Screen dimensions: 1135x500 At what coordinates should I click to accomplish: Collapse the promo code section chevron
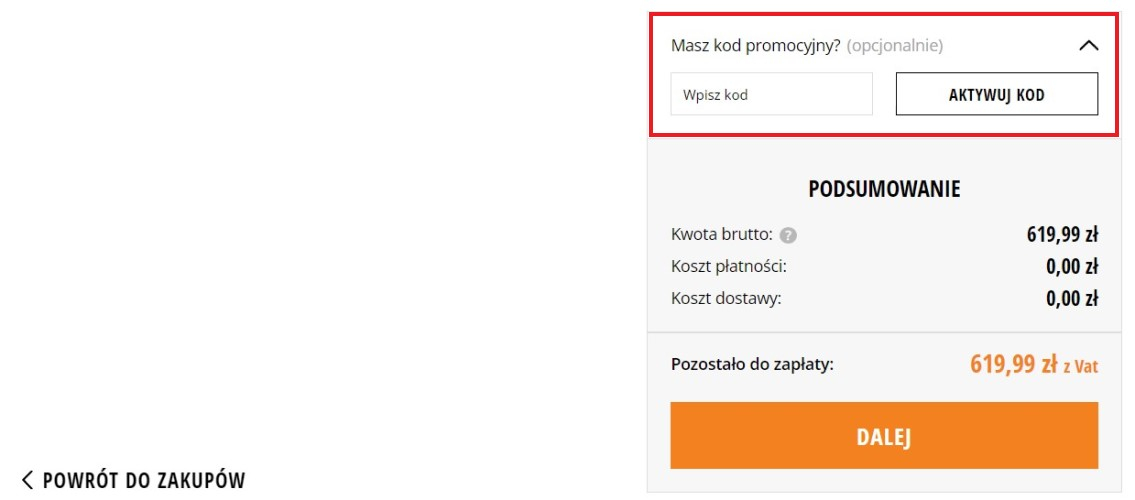(1089, 46)
